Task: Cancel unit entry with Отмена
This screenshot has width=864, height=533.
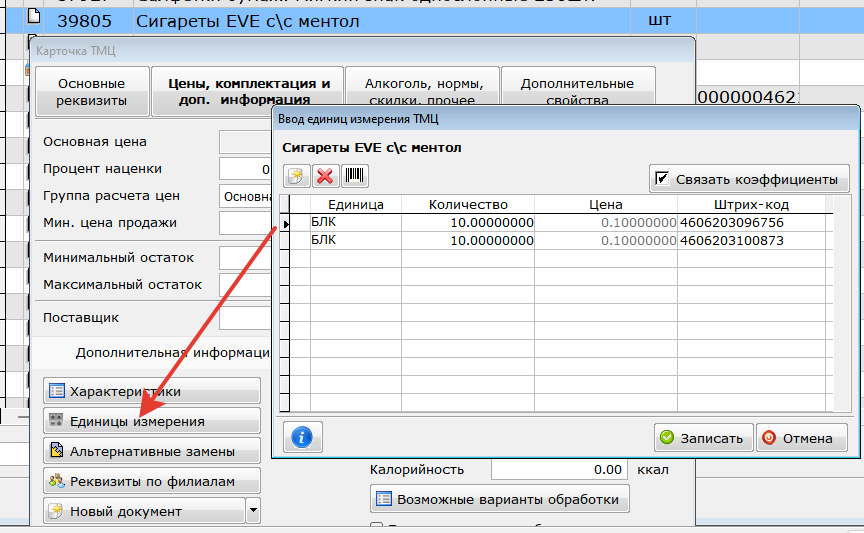Action: pyautogui.click(x=802, y=438)
